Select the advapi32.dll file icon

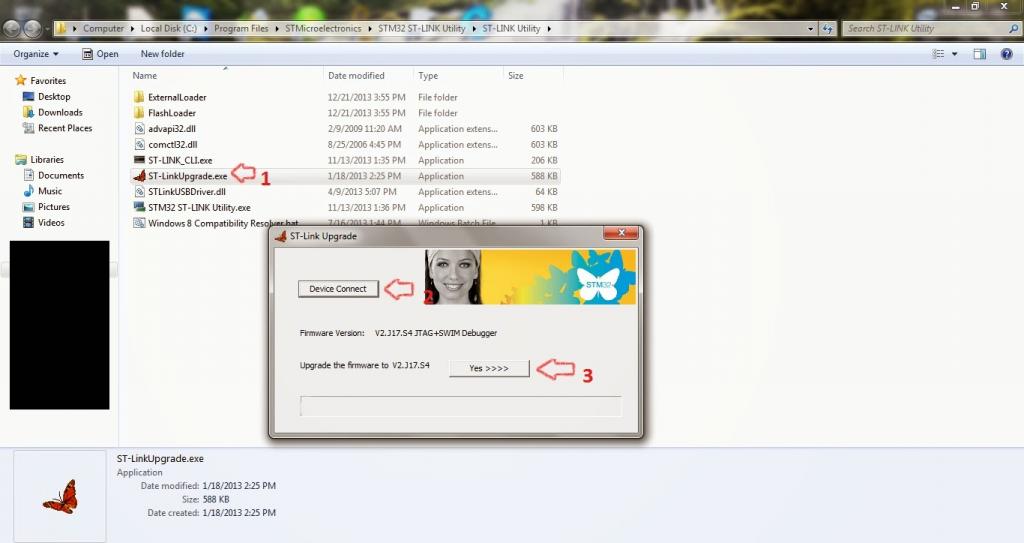pos(139,129)
